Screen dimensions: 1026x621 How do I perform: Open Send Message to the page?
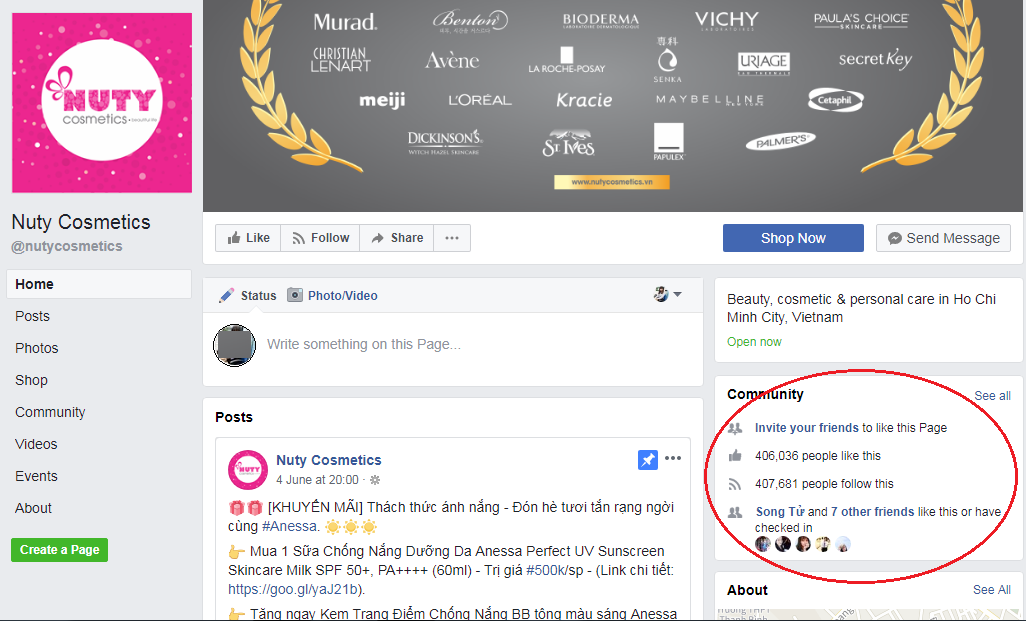click(943, 238)
